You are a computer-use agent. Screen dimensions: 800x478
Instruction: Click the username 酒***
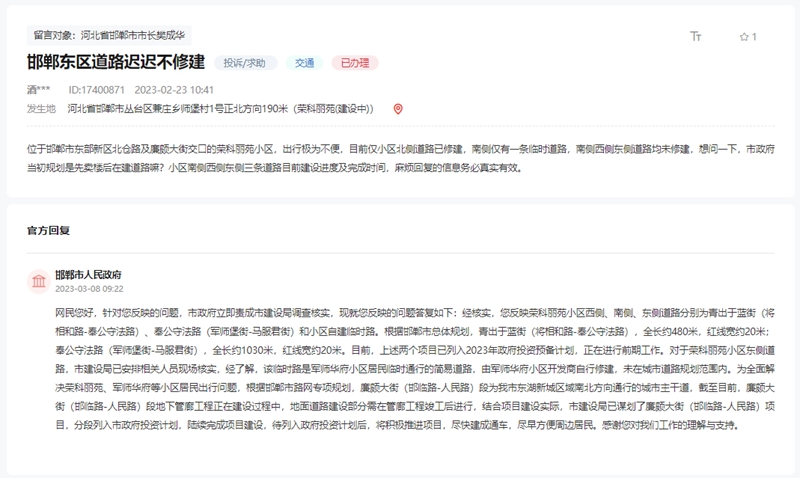tap(39, 90)
